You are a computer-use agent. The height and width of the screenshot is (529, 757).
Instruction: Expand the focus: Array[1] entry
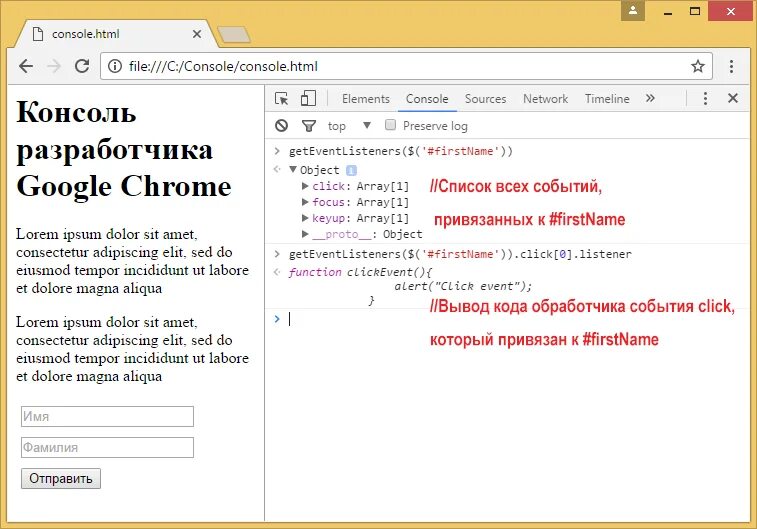(305, 202)
